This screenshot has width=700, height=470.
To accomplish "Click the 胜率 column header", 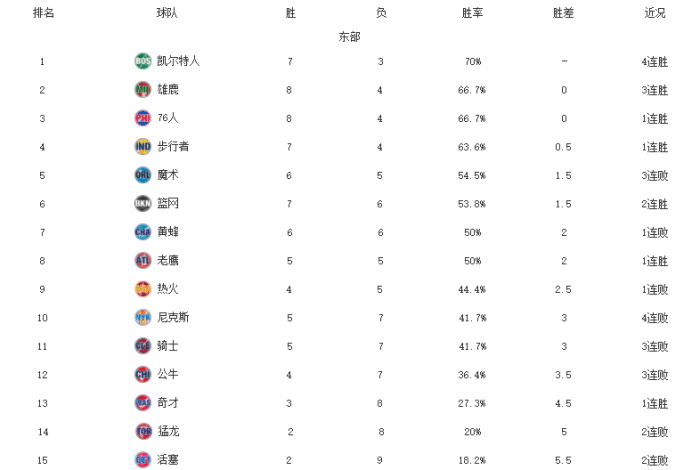I will [x=473, y=13].
